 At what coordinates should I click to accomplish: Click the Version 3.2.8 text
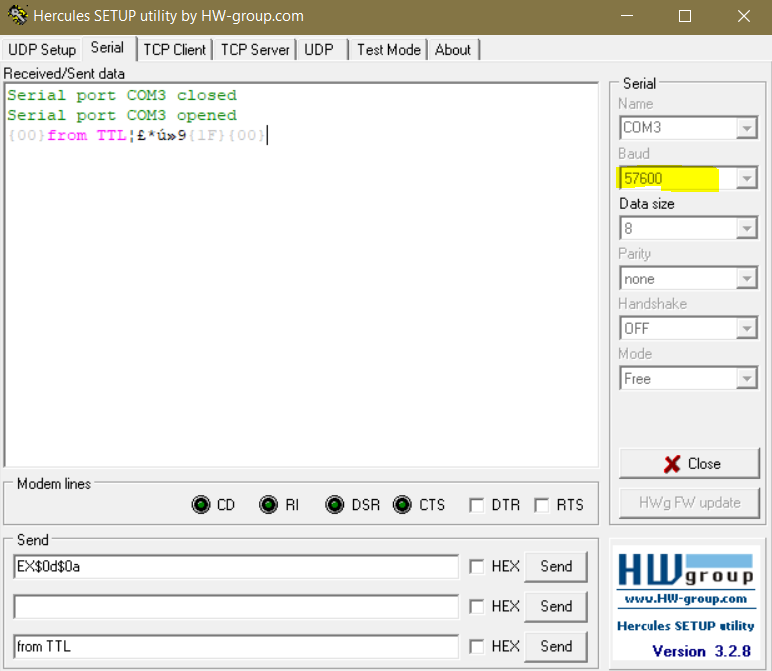701,651
